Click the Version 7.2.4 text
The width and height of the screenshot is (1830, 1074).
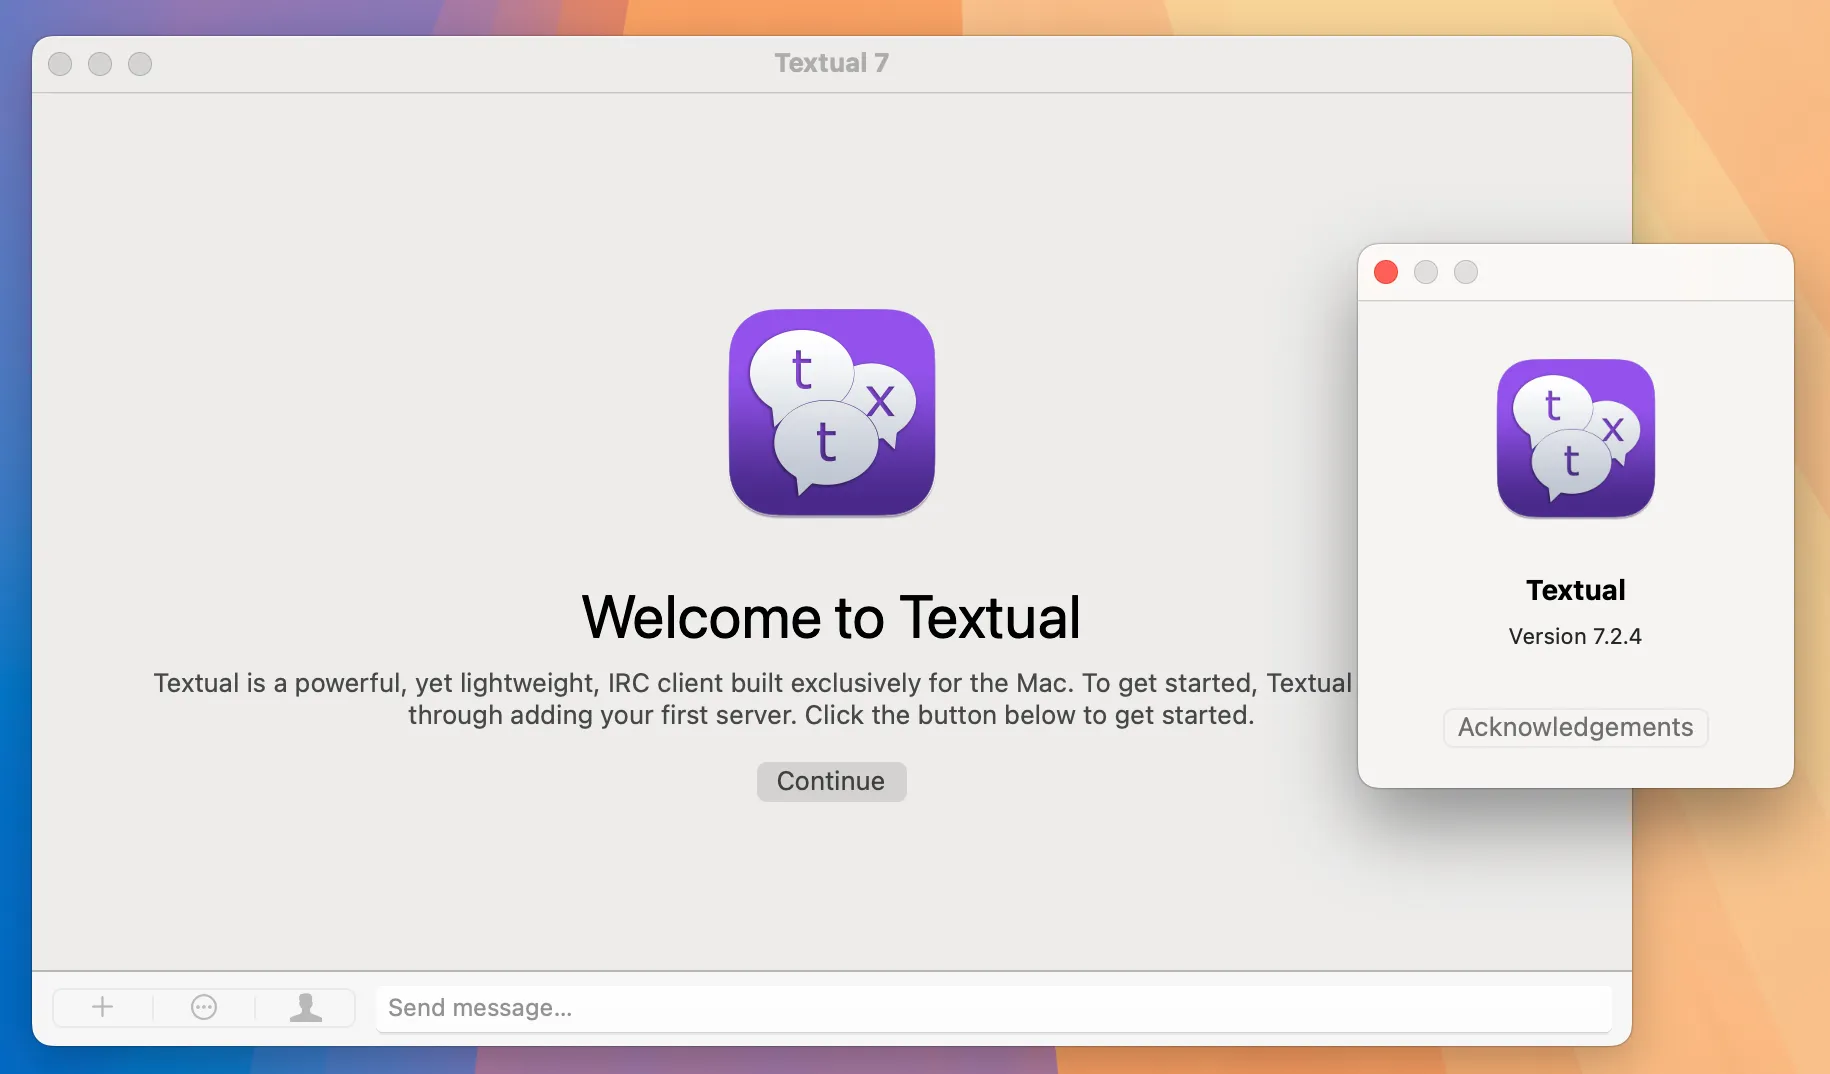tap(1575, 636)
